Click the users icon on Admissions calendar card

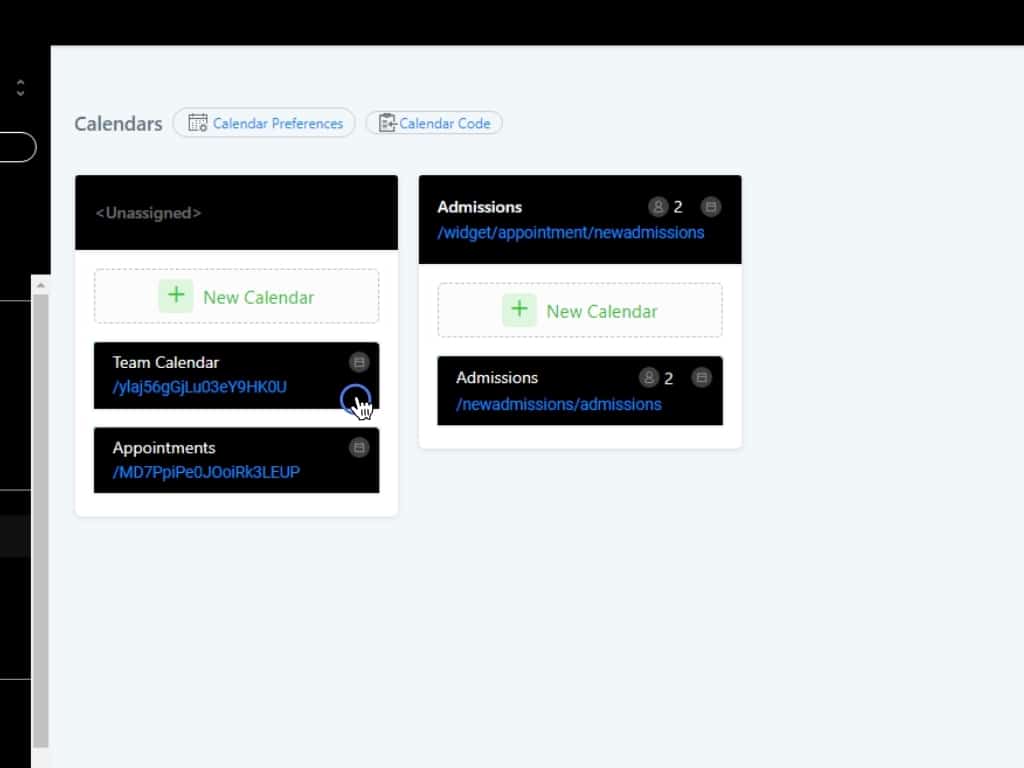(x=649, y=377)
